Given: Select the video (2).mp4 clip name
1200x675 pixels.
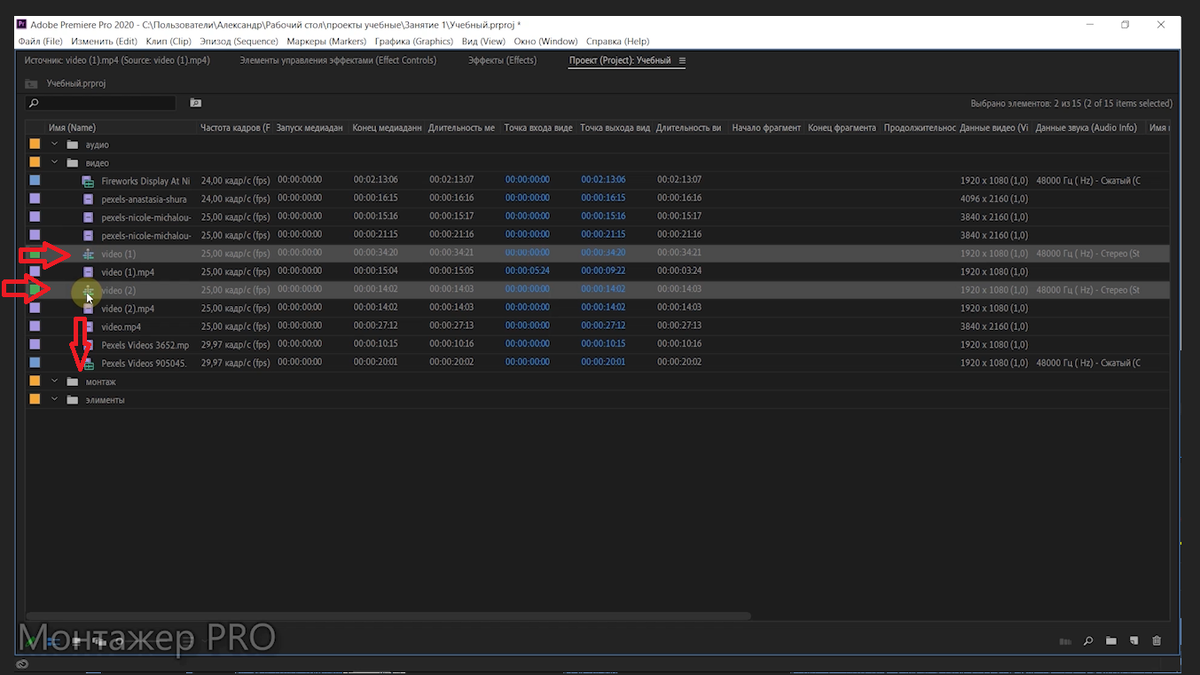Looking at the screenshot, I should coord(128,309).
